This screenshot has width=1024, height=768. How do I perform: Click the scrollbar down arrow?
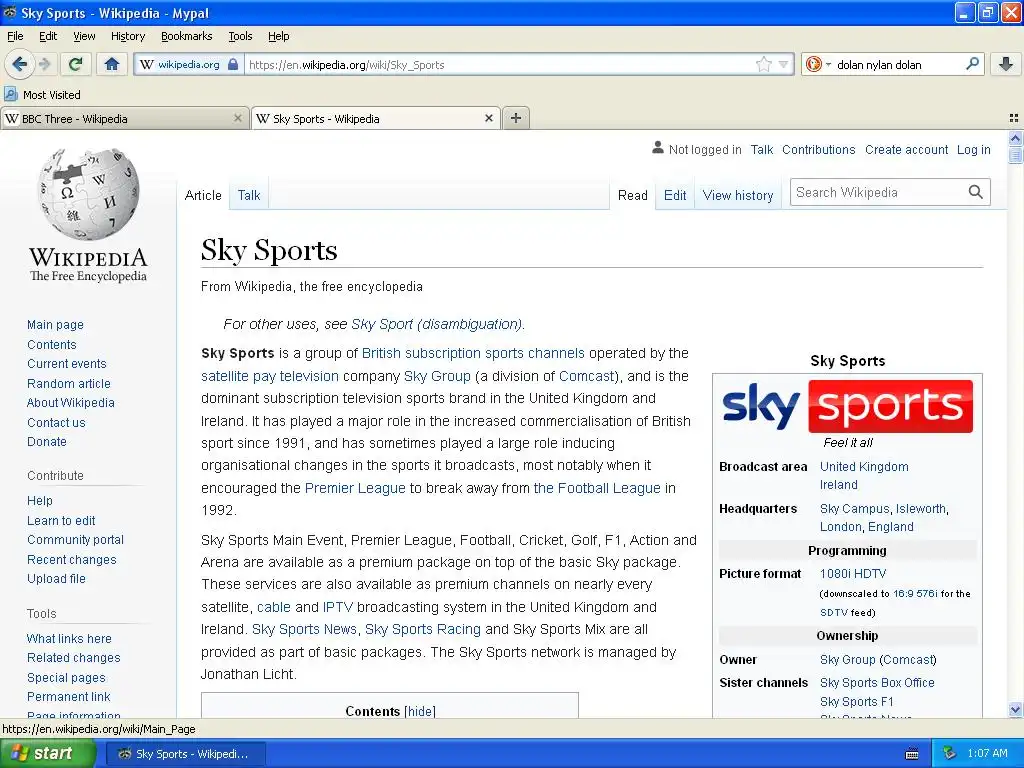pos(1015,710)
